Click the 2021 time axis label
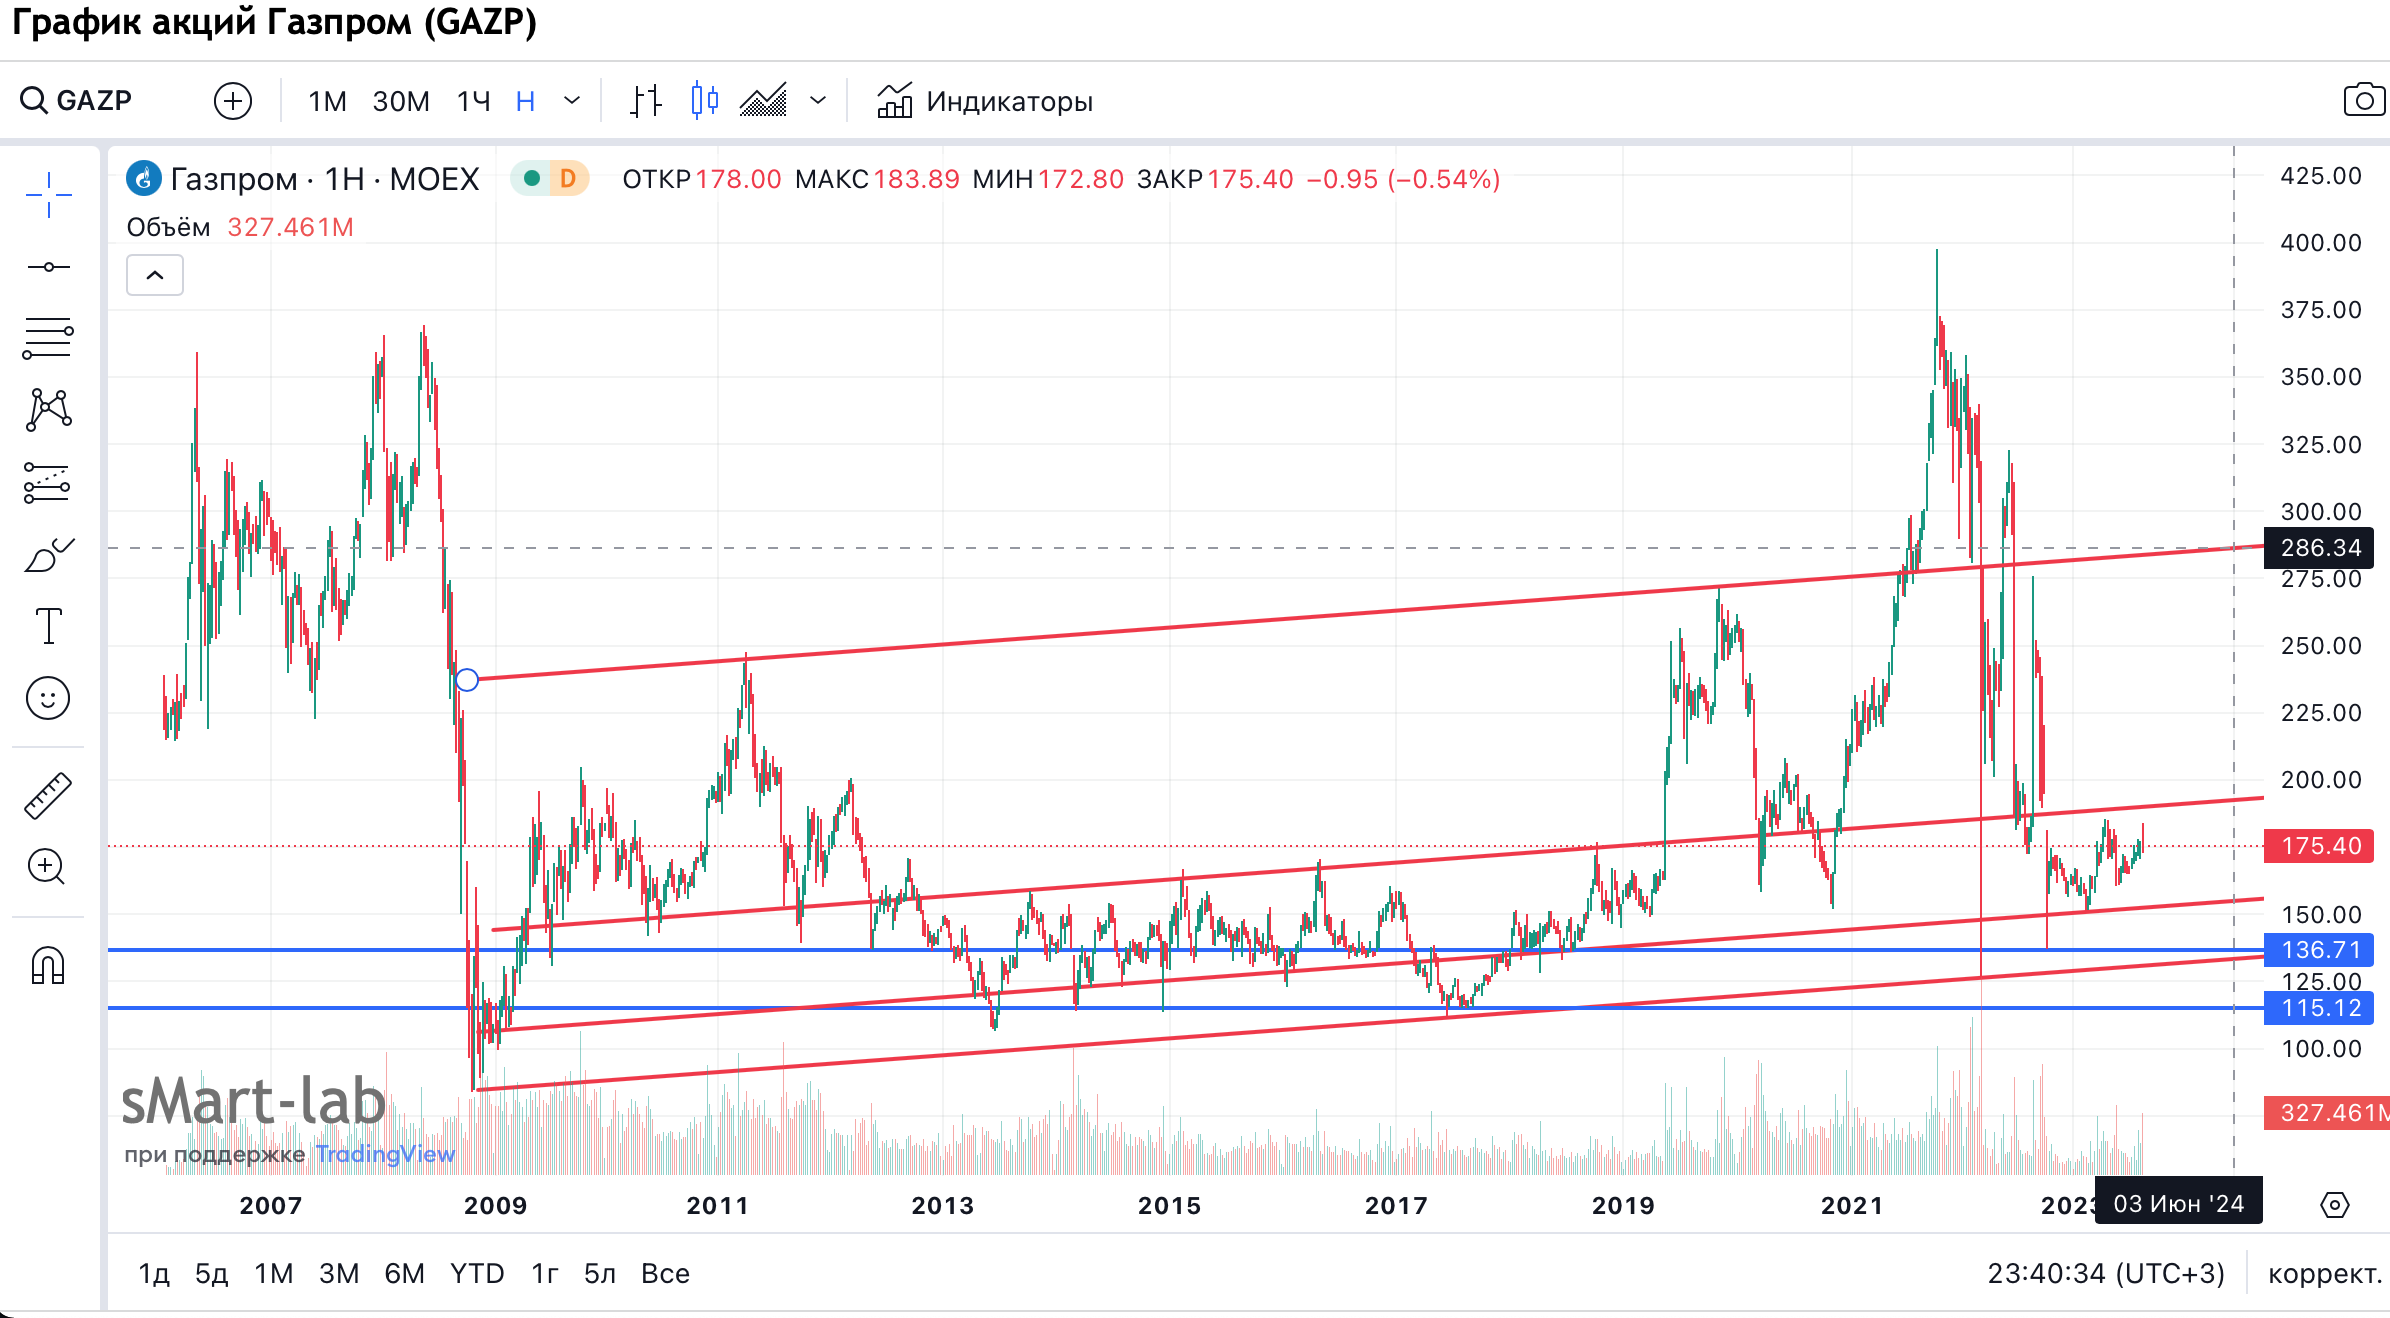This screenshot has width=2390, height=1318. pos(1851,1205)
